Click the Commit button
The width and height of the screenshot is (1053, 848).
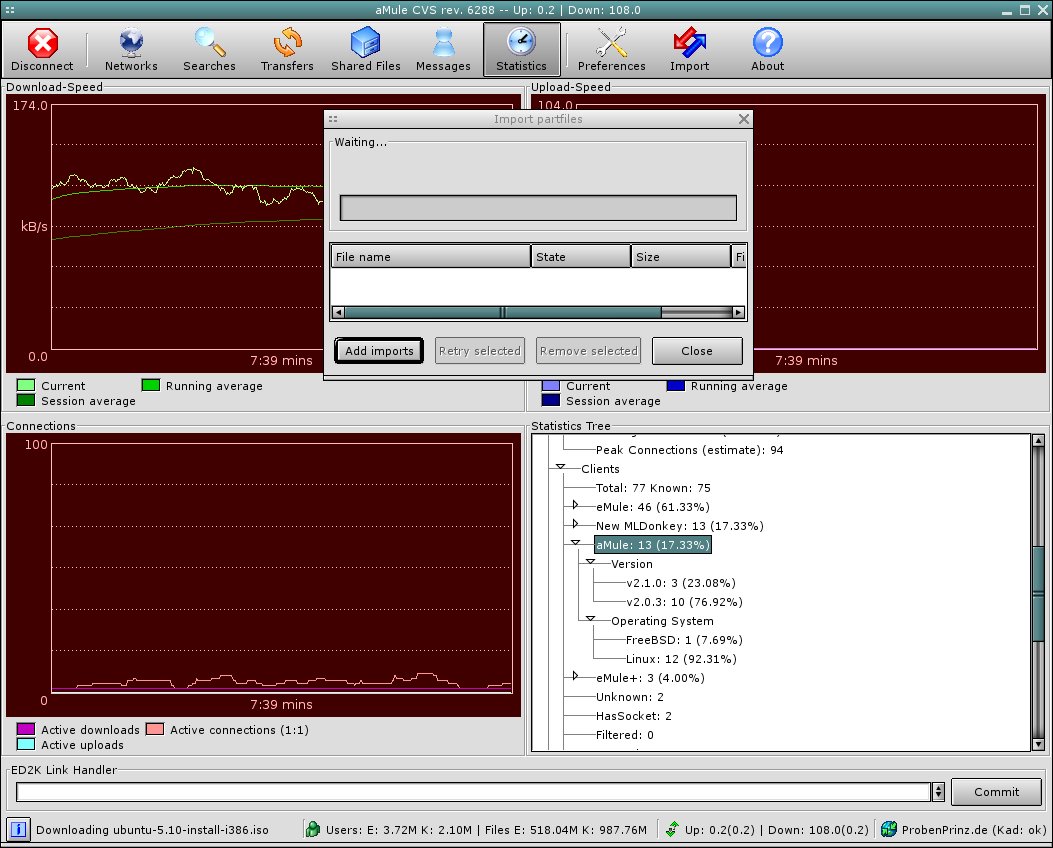click(997, 792)
